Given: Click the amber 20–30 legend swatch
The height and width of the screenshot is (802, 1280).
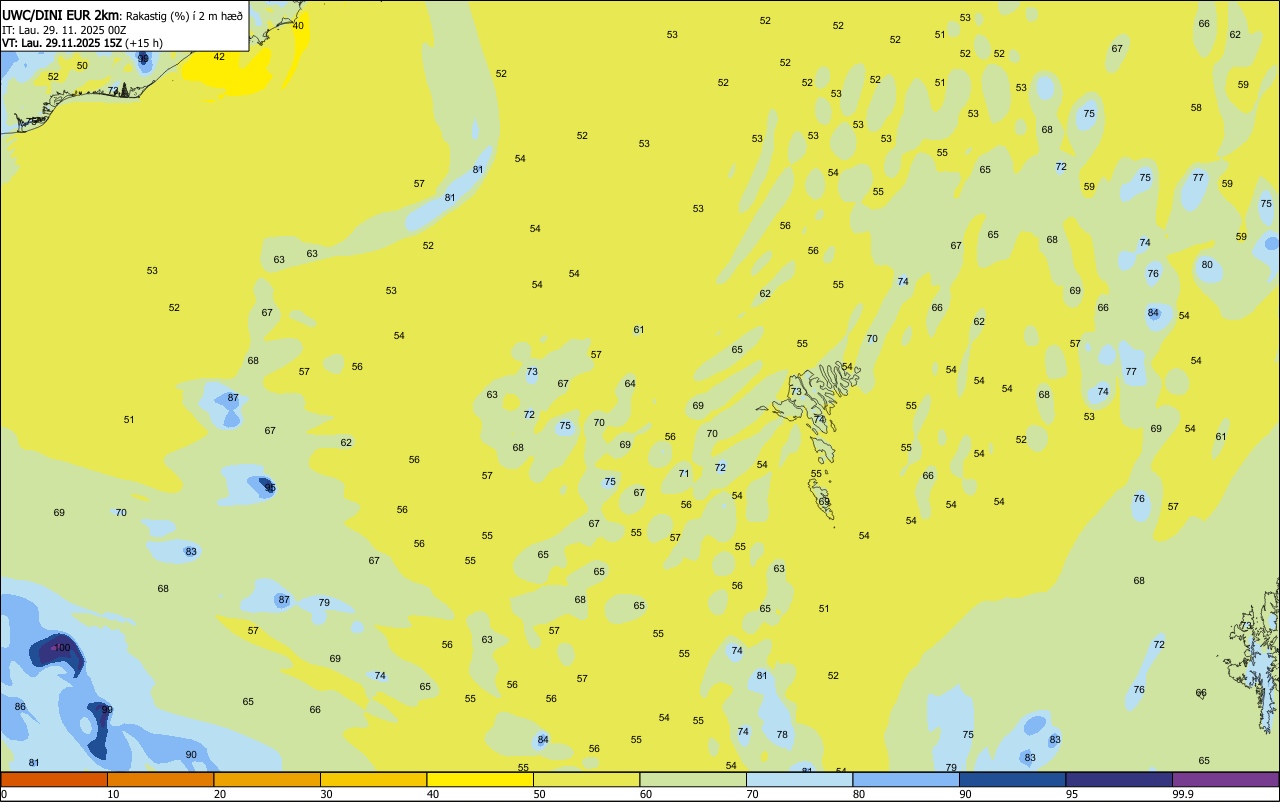Looking at the screenshot, I should tap(267, 779).
